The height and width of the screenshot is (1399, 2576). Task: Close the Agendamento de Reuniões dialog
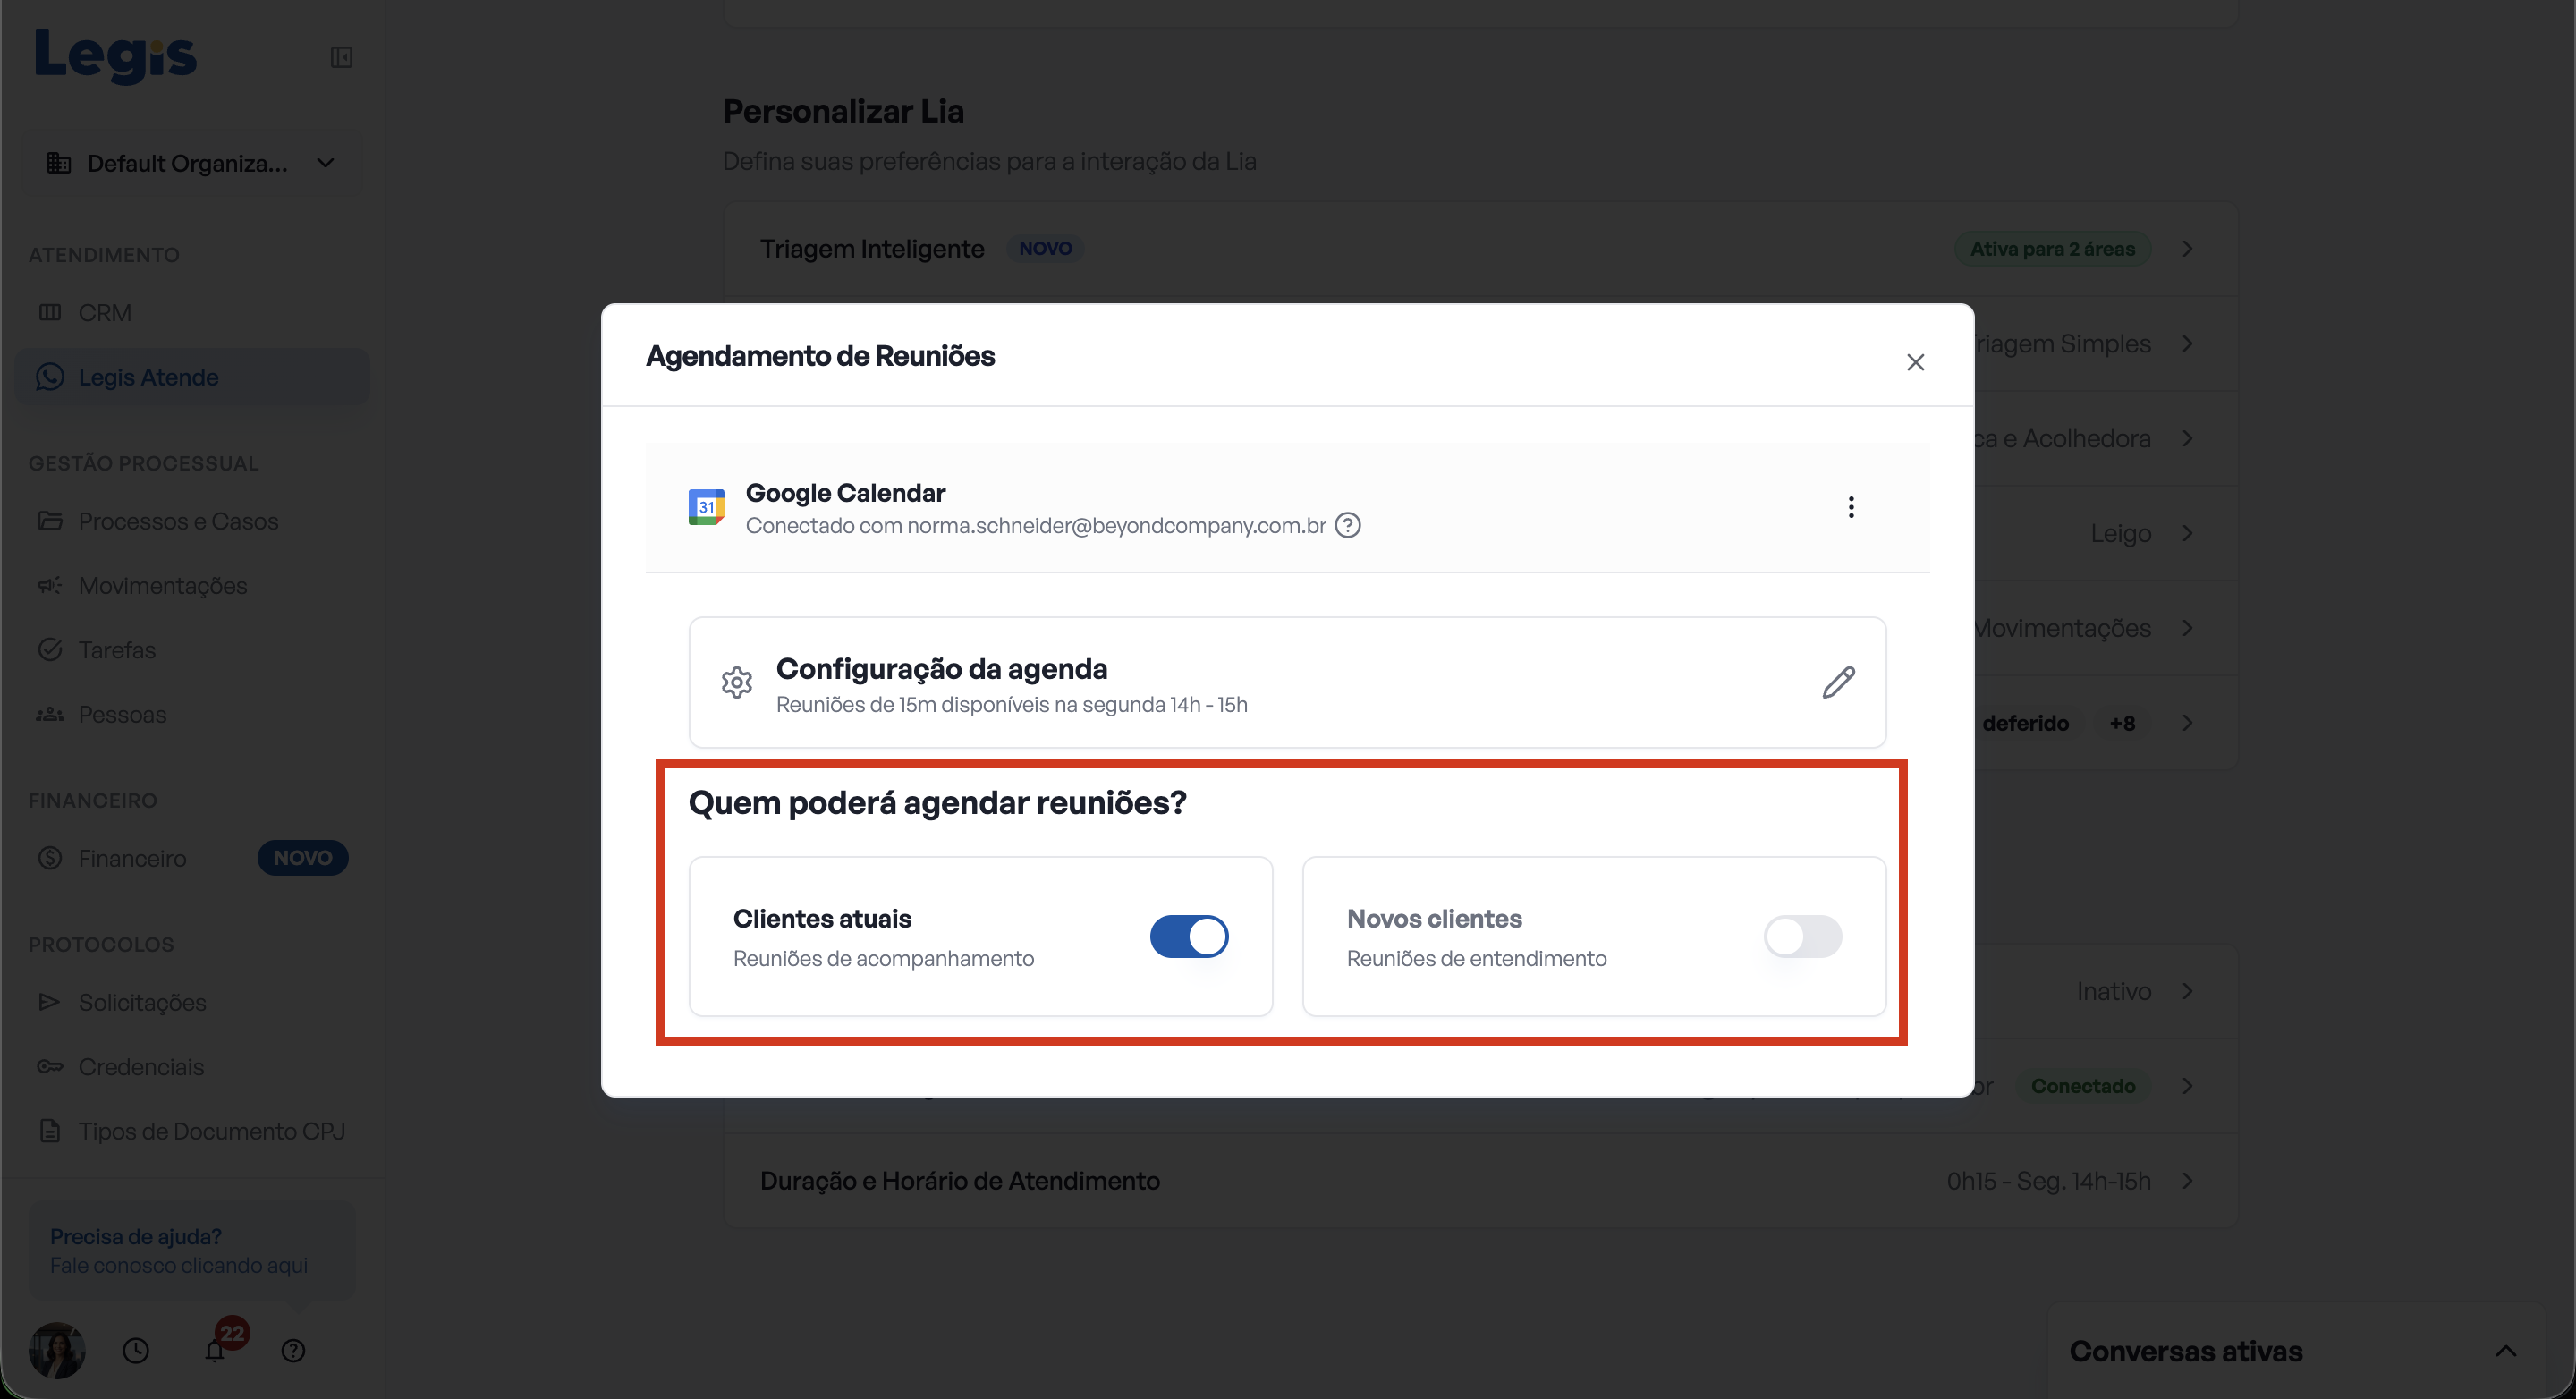point(1915,362)
